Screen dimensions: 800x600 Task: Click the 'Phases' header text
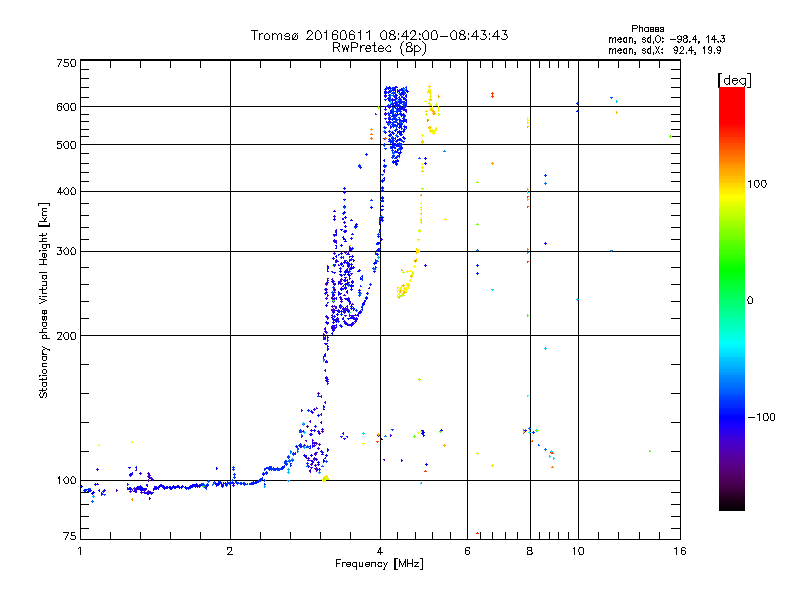click(x=647, y=29)
